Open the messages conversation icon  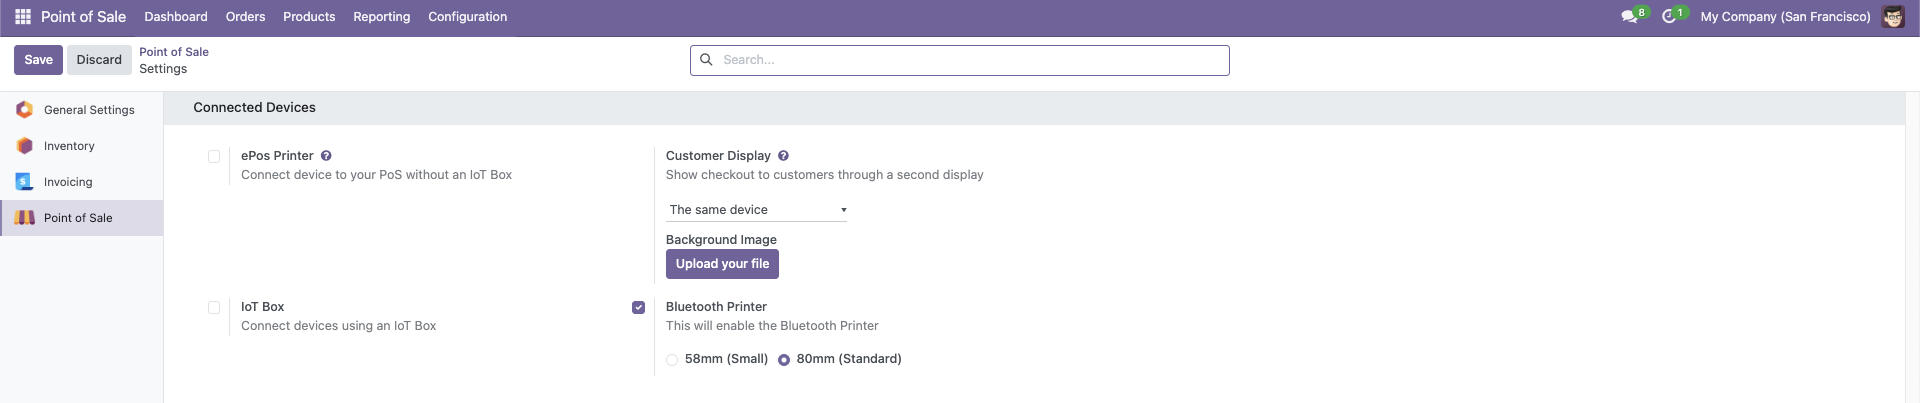(1629, 17)
